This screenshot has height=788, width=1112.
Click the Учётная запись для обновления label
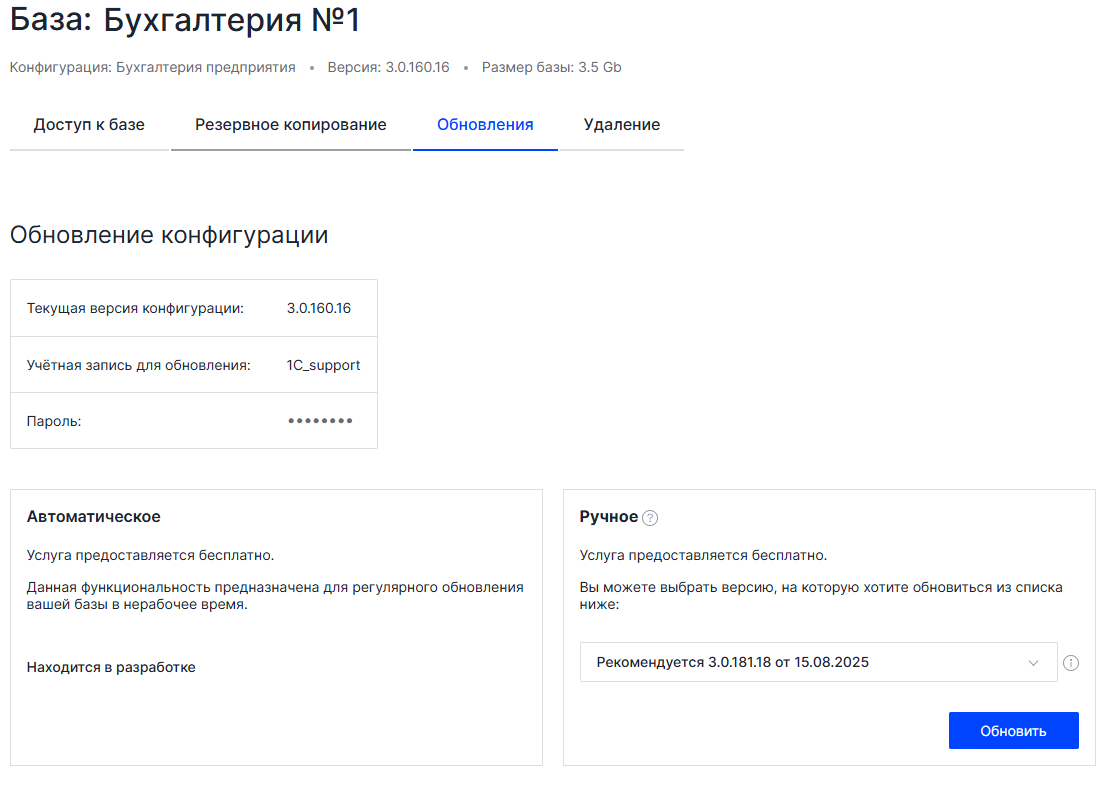(139, 365)
